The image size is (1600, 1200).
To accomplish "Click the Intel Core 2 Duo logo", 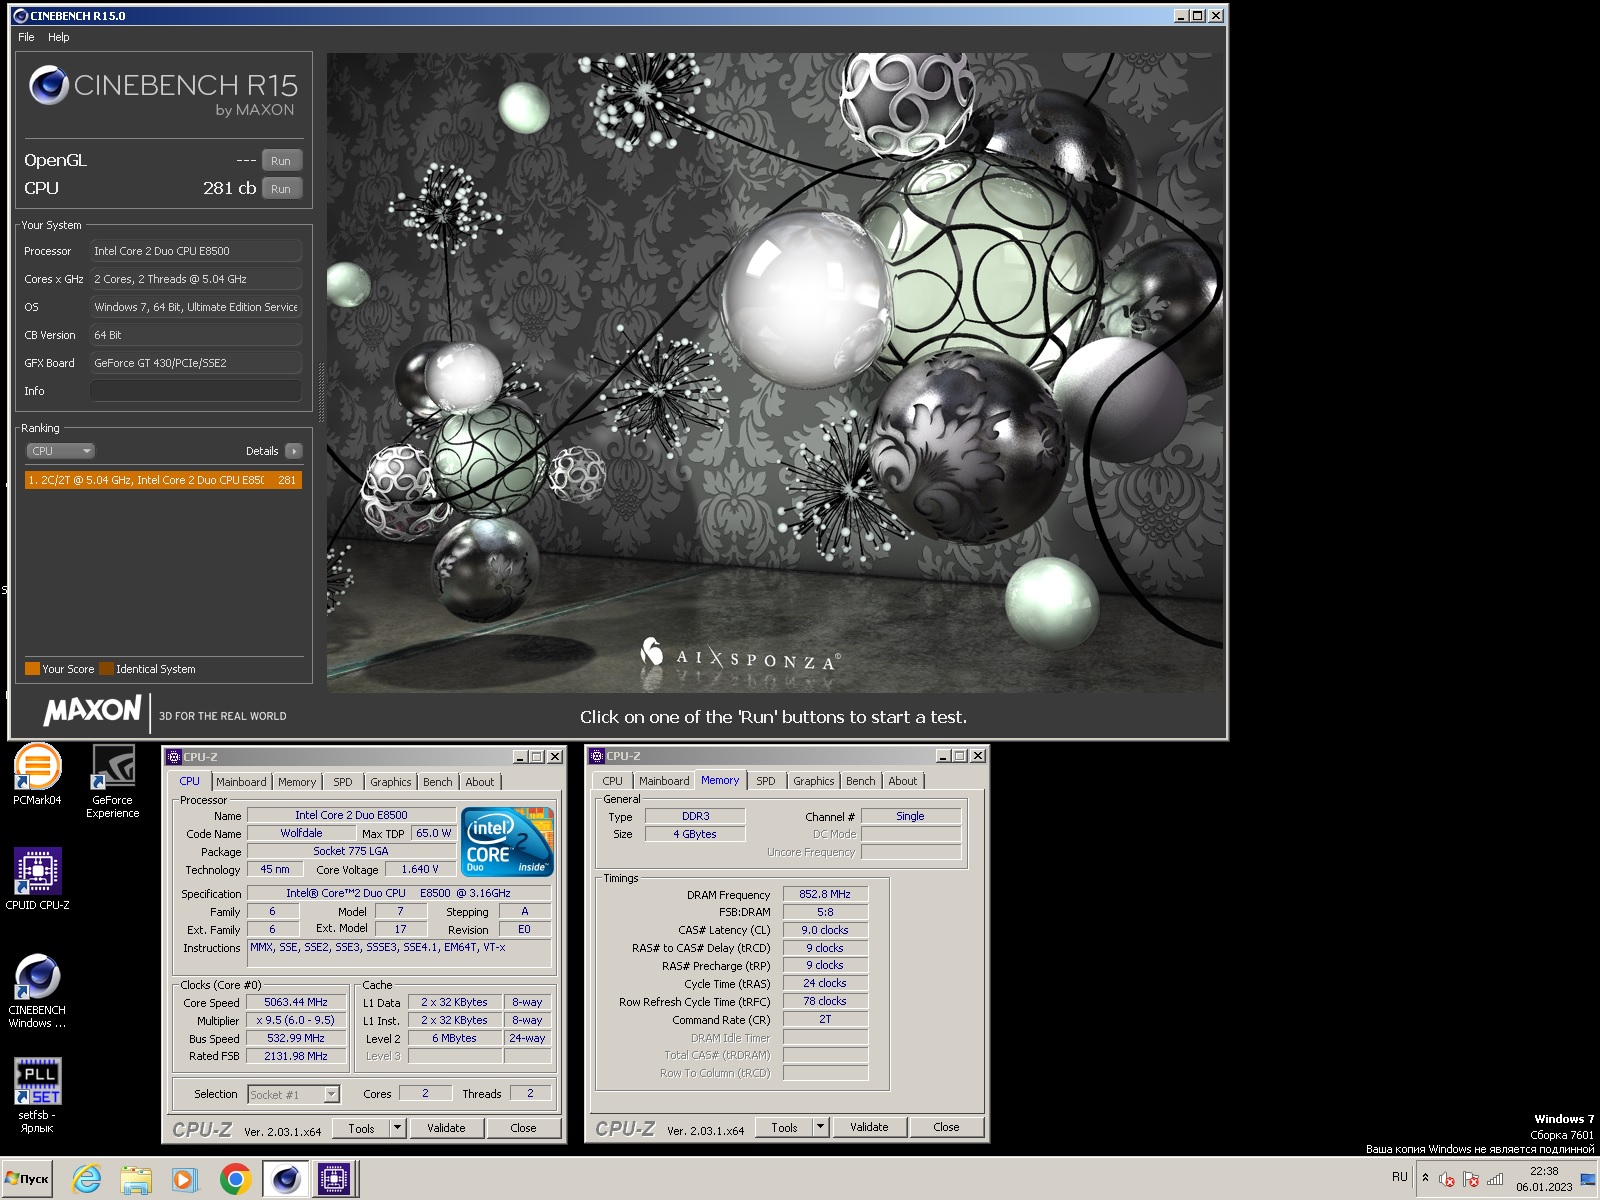I will click(x=508, y=842).
